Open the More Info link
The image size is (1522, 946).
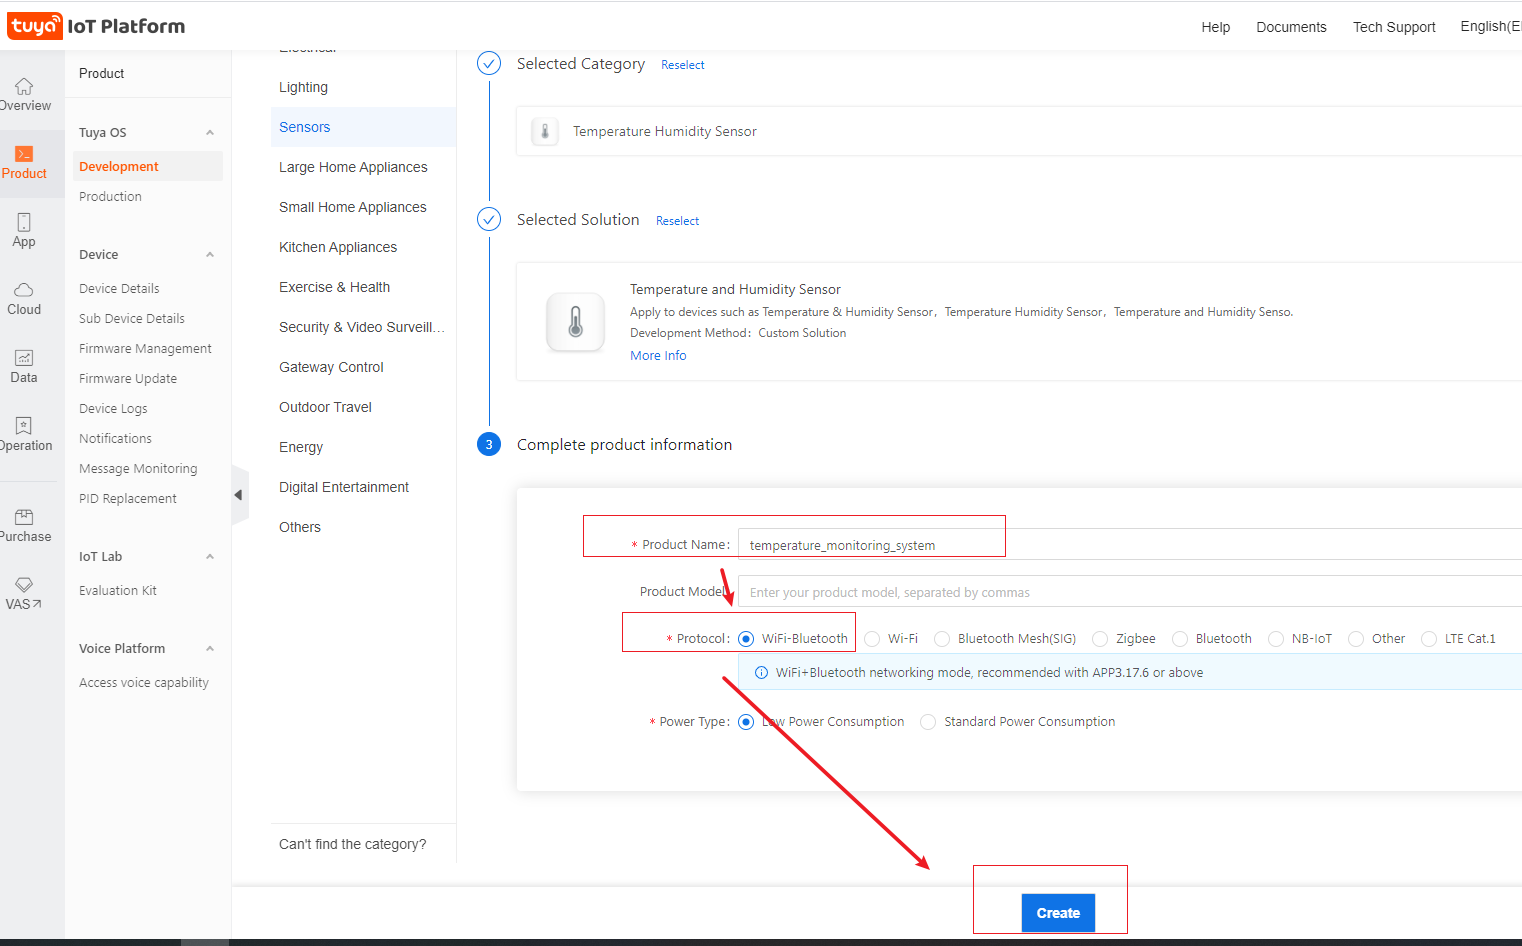tap(658, 356)
